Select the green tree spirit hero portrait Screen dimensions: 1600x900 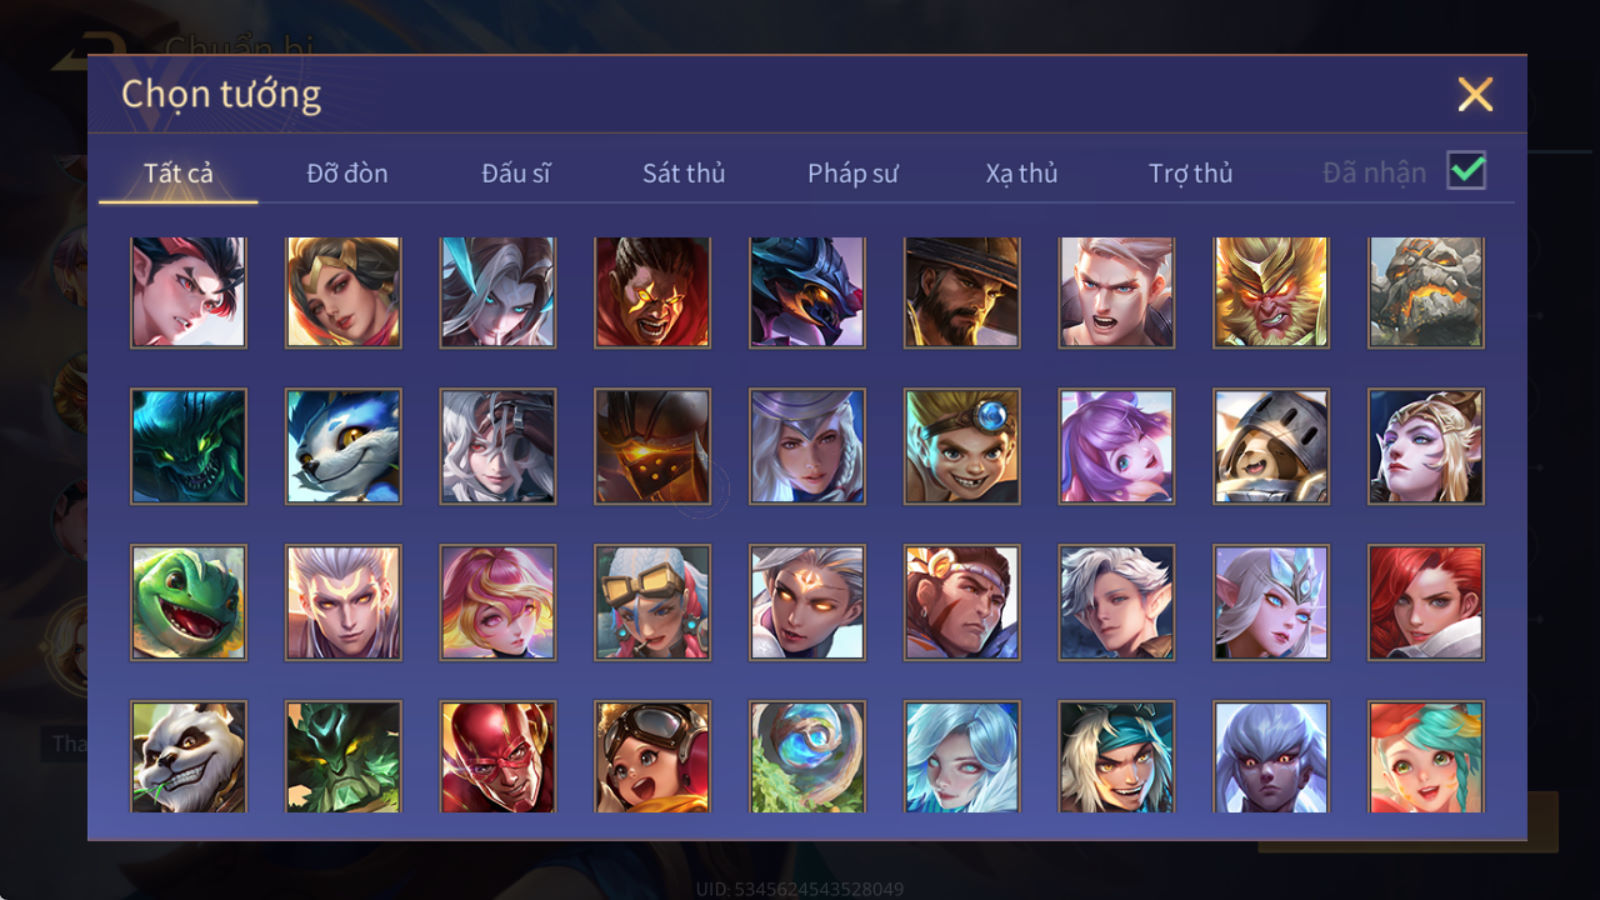[343, 757]
